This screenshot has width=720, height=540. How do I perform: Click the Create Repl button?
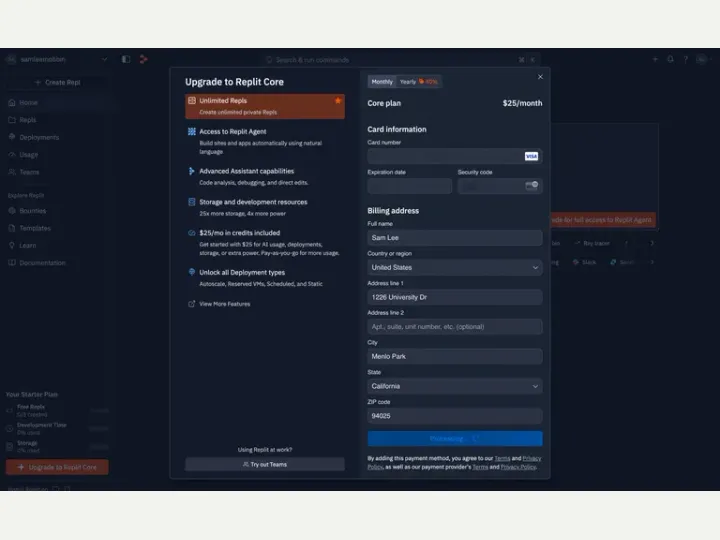click(x=57, y=82)
